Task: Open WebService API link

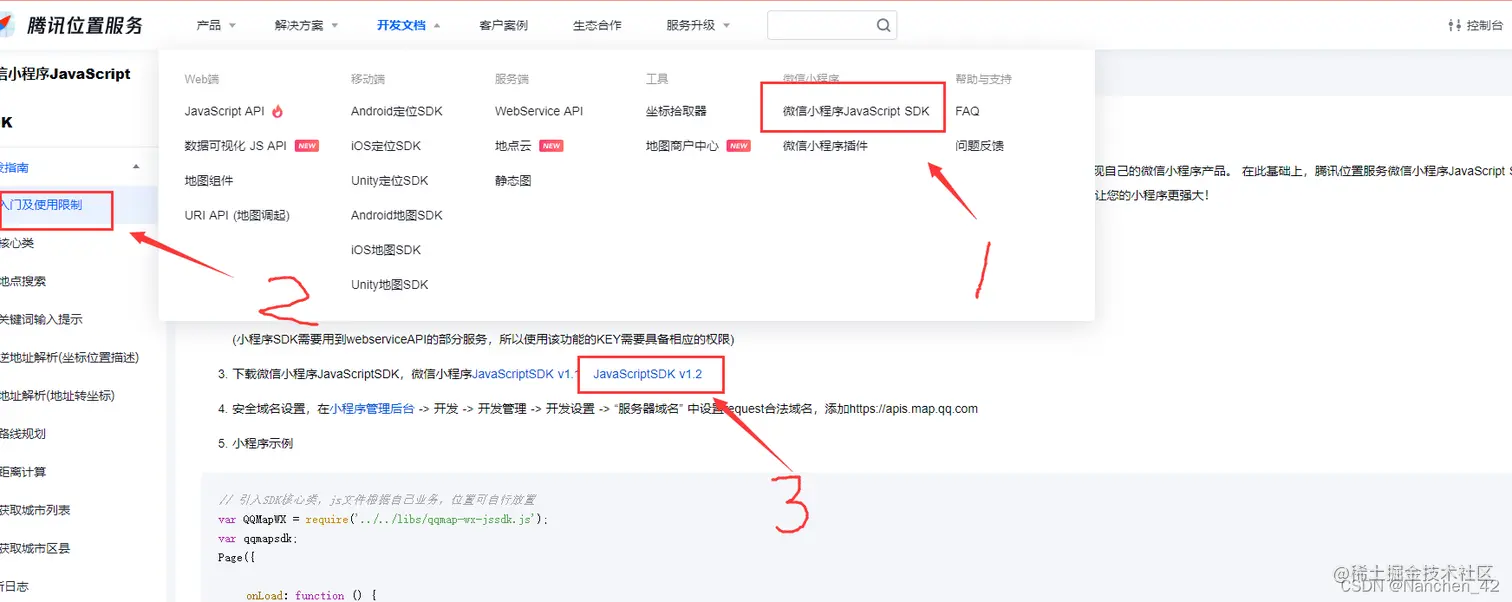Action: point(539,111)
